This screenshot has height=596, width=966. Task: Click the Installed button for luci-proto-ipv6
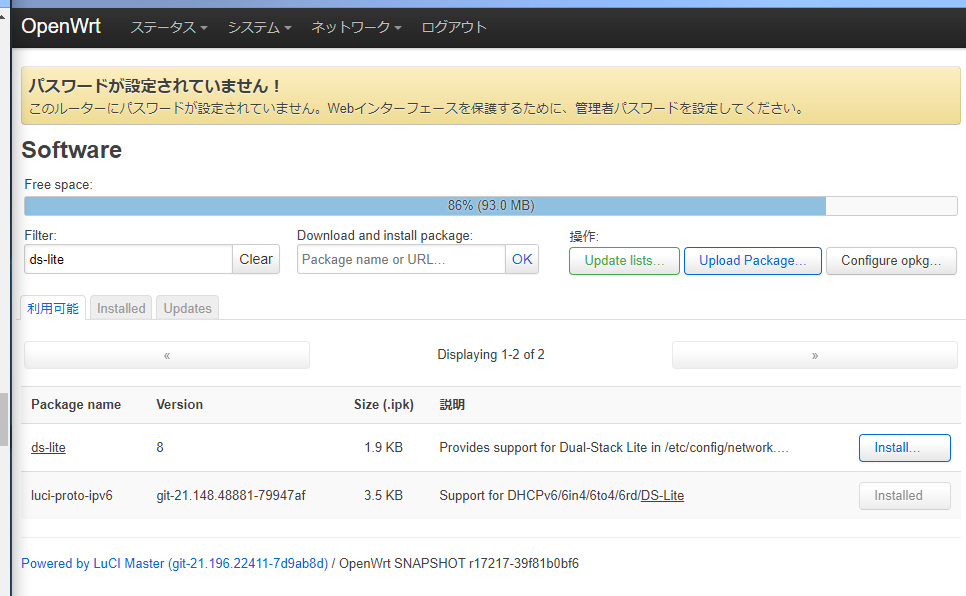click(904, 496)
